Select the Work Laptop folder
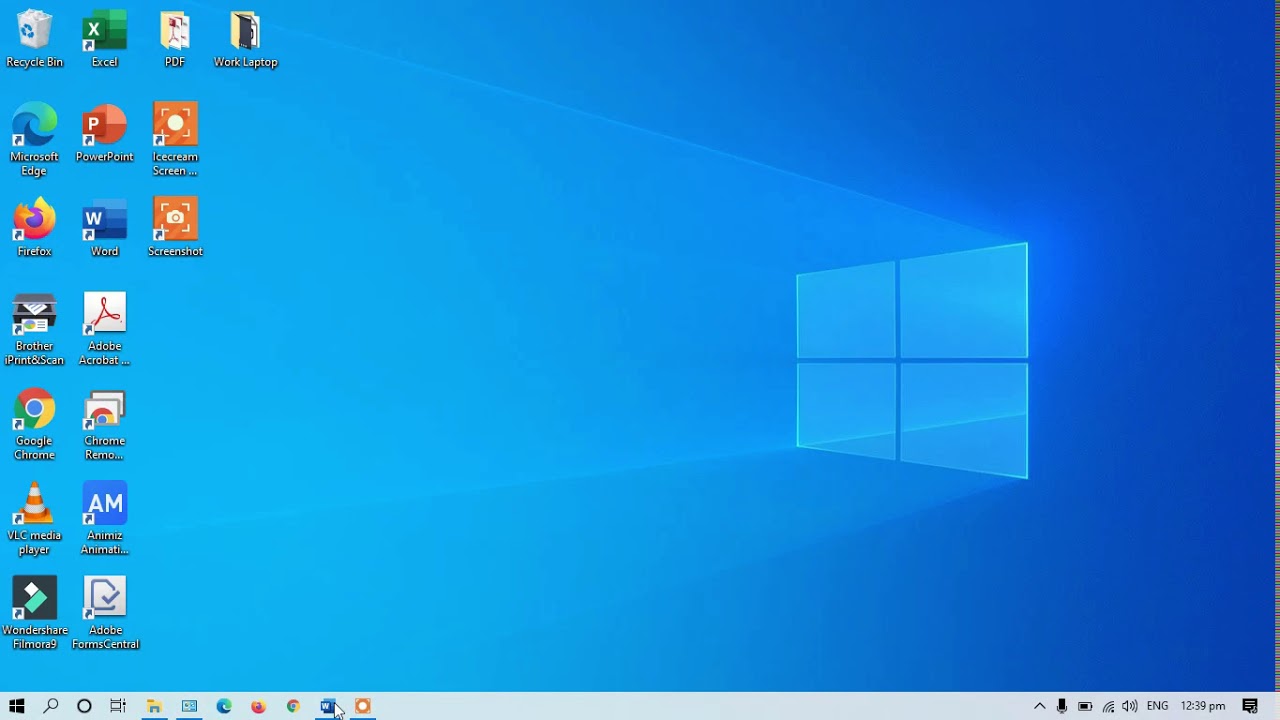1280x720 pixels. point(245,40)
